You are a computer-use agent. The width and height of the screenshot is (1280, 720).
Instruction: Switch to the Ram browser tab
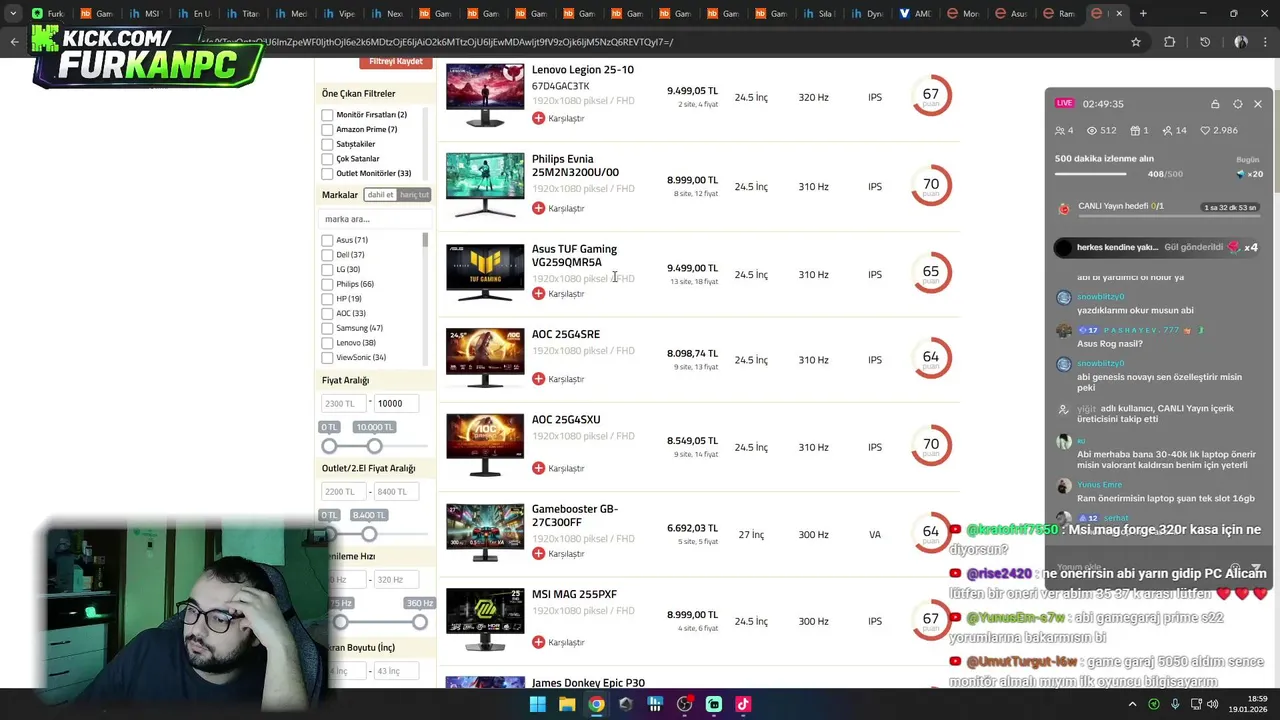[1058, 14]
